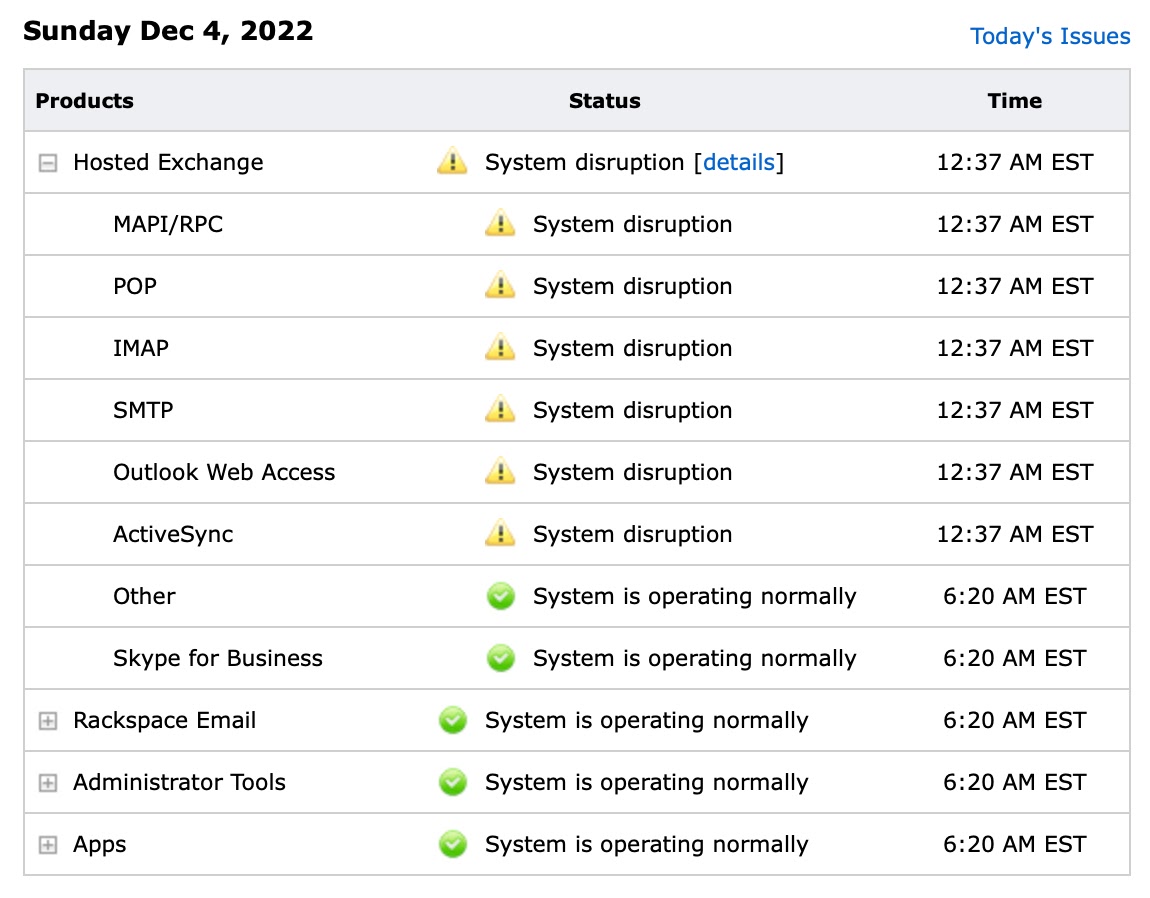Click the MAPI/RPC System disruption status text
Viewport: 1150px width, 898px height.
tap(632, 224)
